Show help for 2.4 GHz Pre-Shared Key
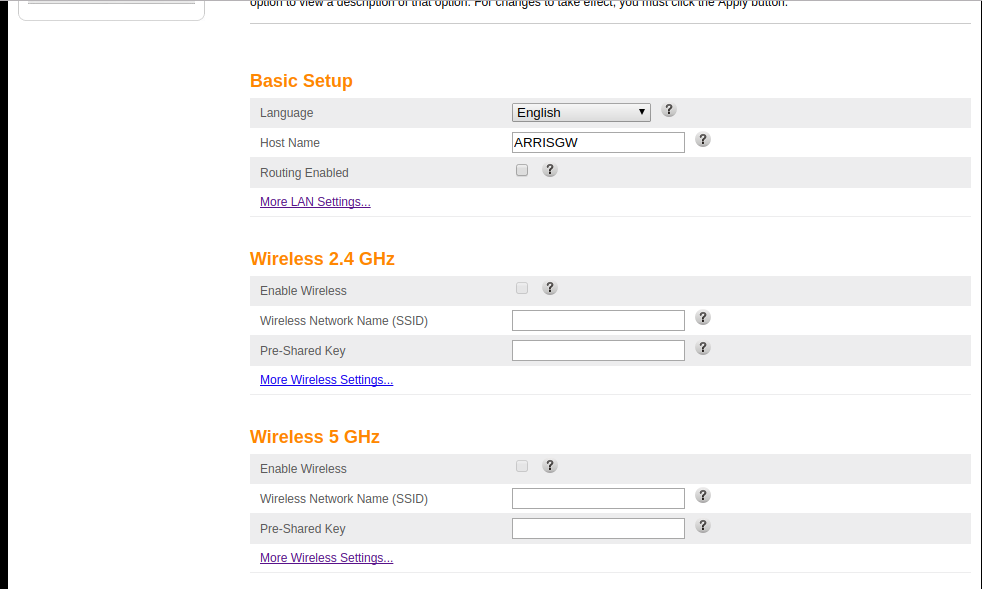 pos(703,348)
